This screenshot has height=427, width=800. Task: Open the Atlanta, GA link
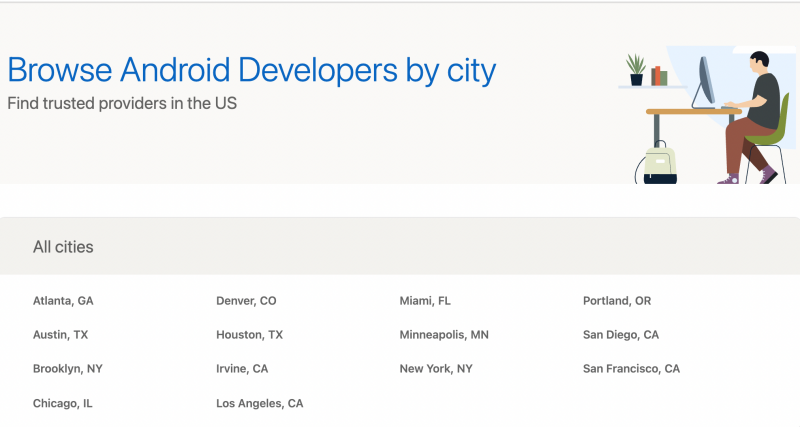63,300
